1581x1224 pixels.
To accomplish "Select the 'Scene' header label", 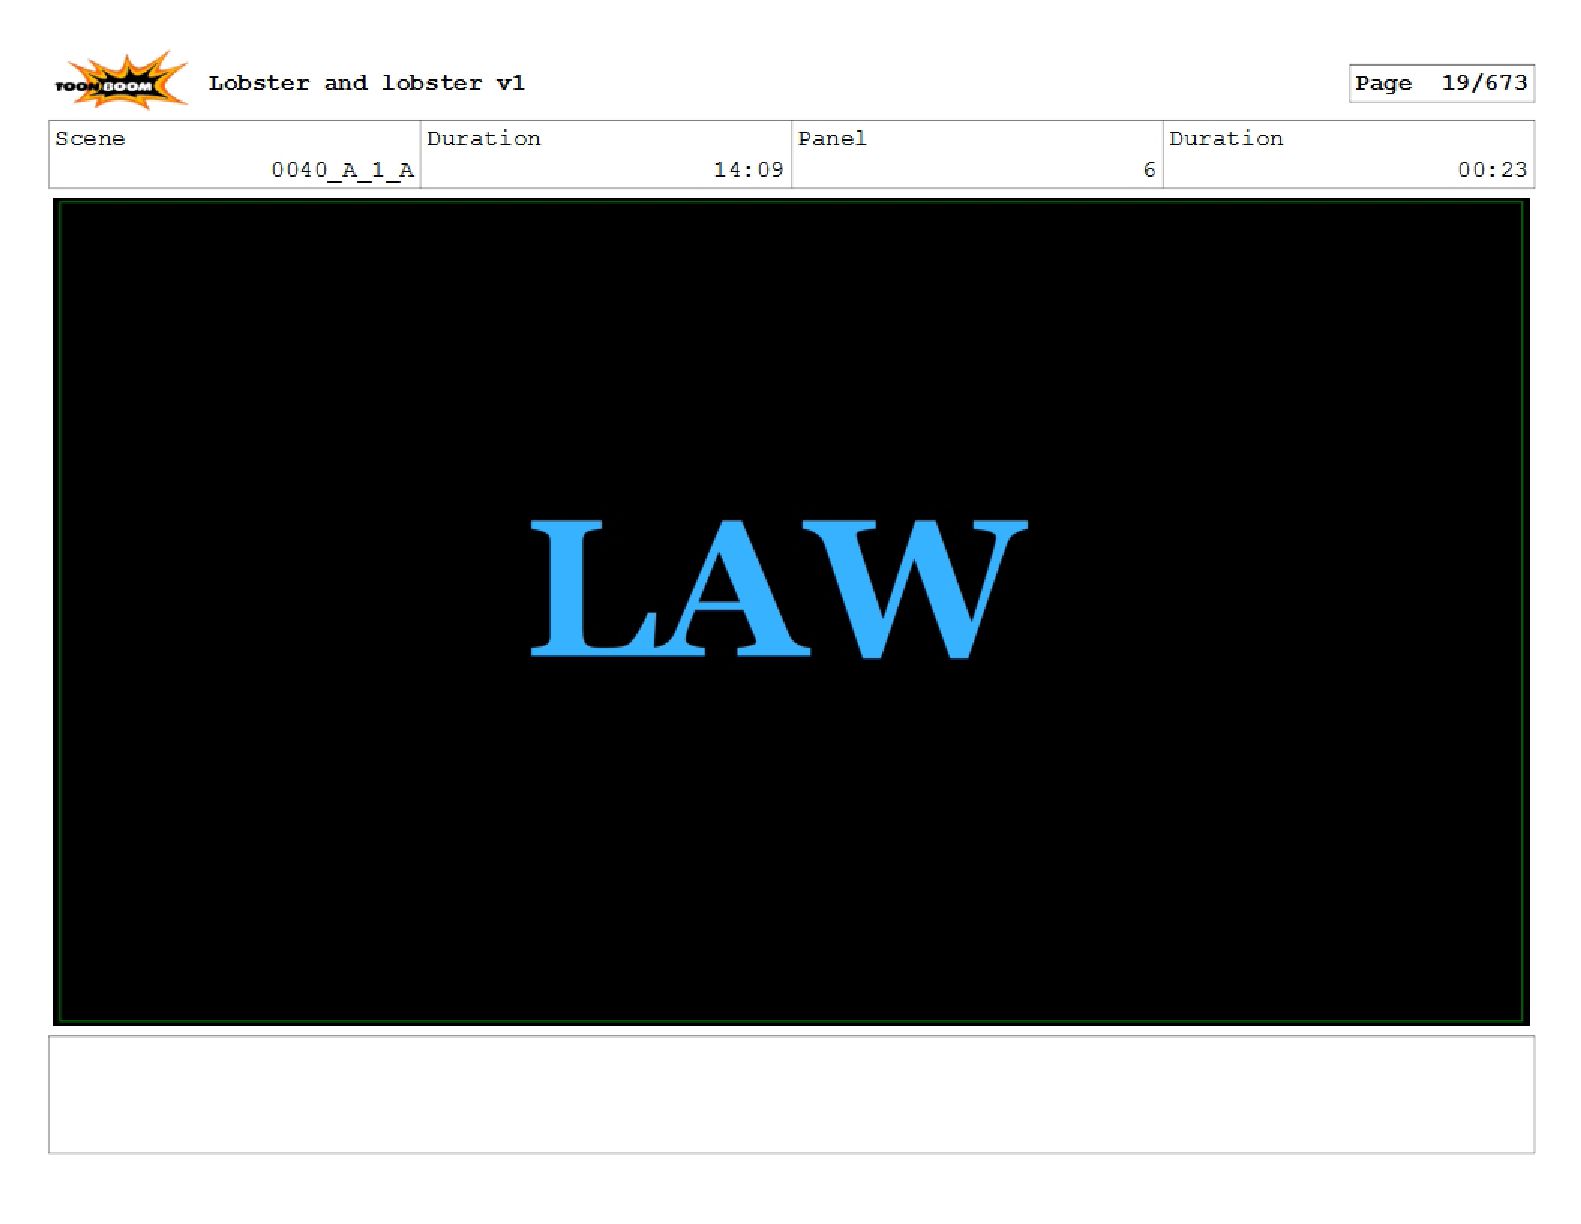I will [x=90, y=139].
